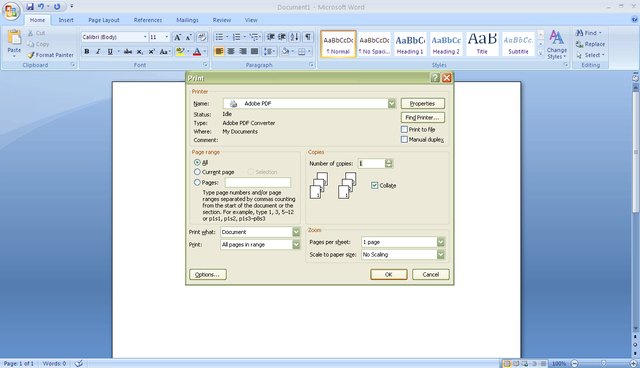Click the font color button

pos(197,51)
